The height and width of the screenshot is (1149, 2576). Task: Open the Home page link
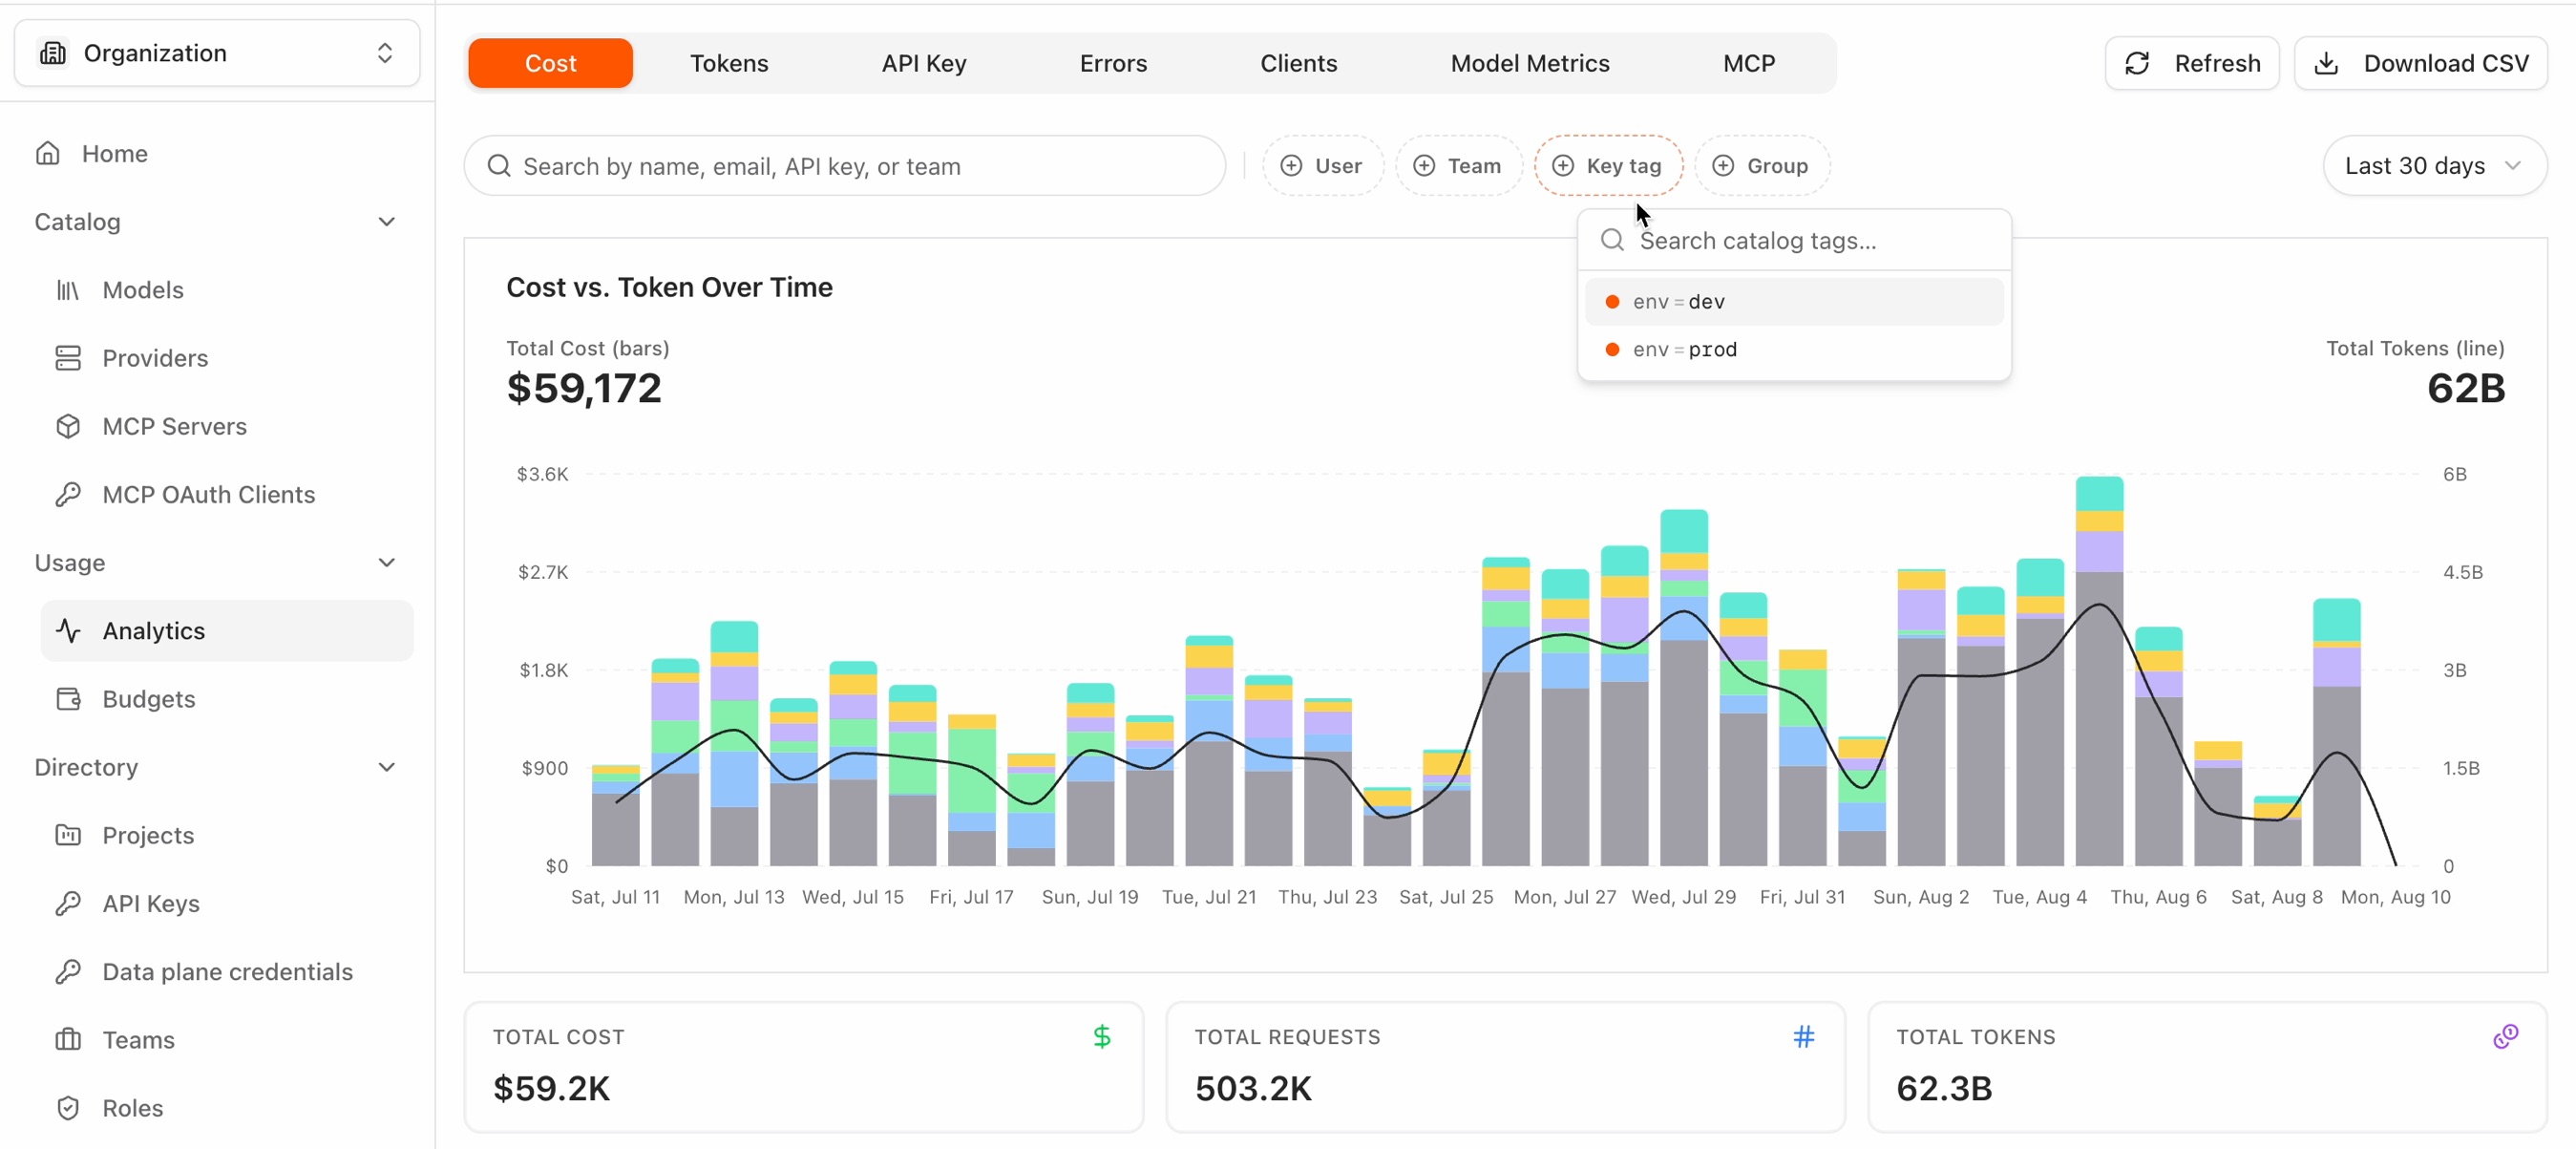[x=114, y=154]
